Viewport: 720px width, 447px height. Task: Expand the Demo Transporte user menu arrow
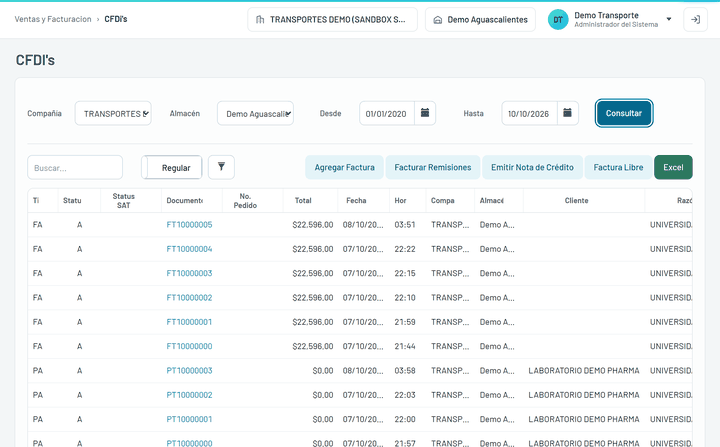[x=669, y=19]
